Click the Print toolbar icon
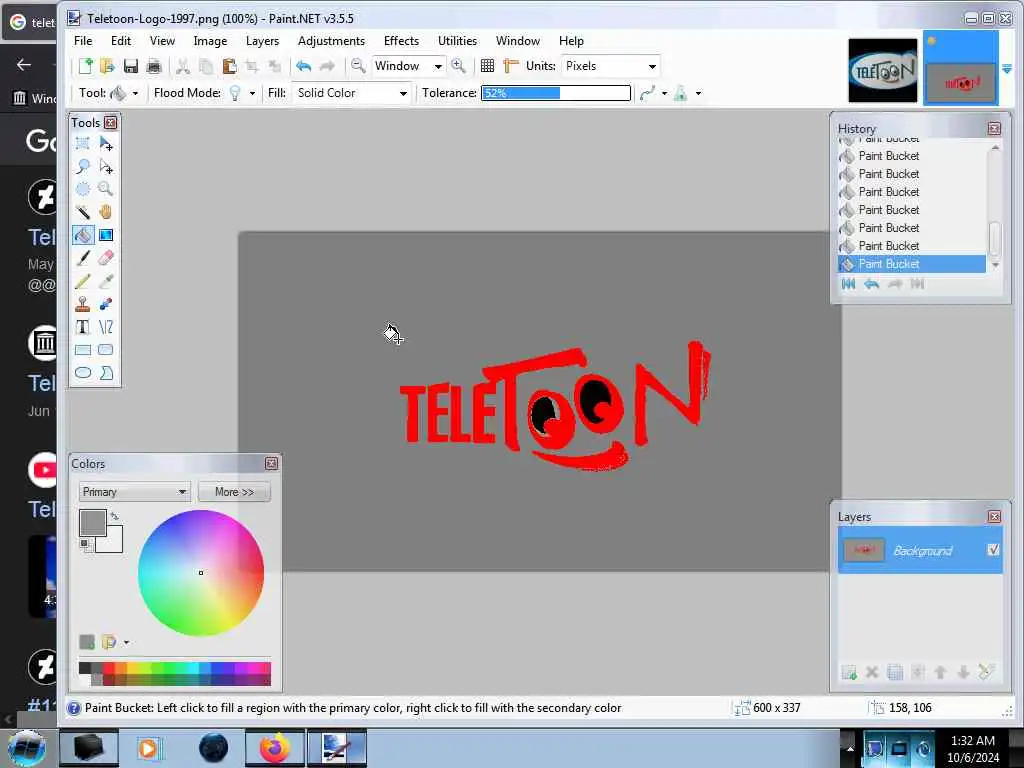The image size is (1024, 768). 154,66
